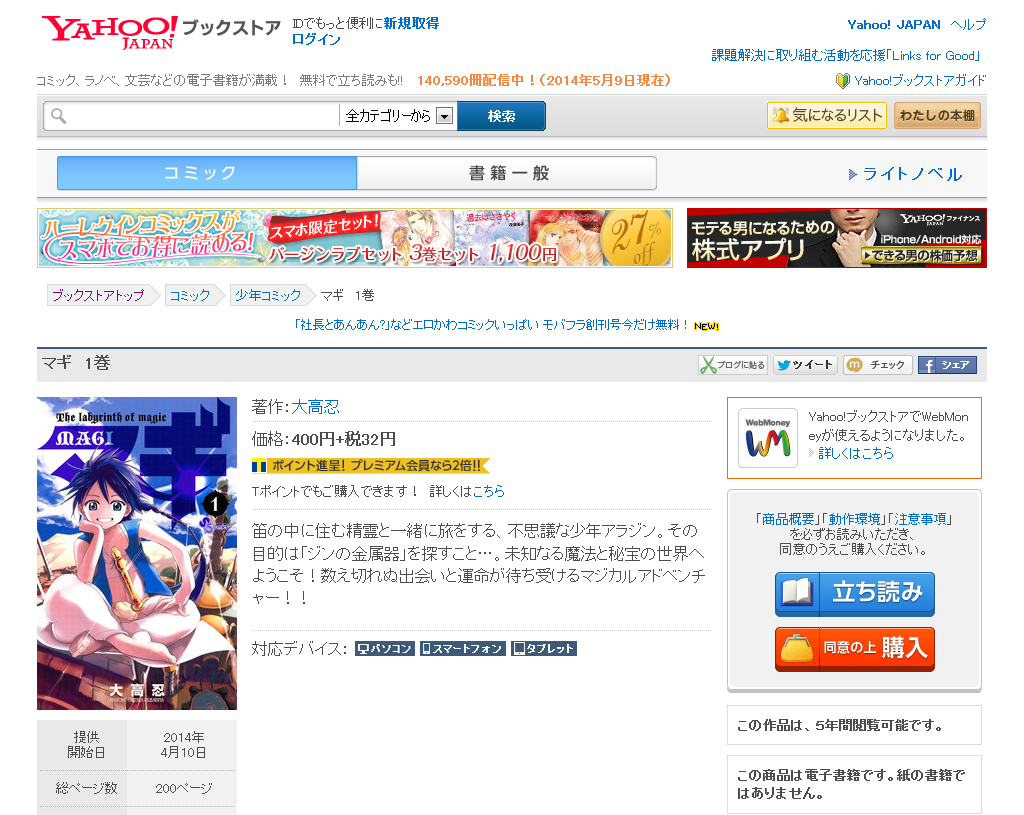Click the 新規取得 link

pyautogui.click(x=411, y=24)
